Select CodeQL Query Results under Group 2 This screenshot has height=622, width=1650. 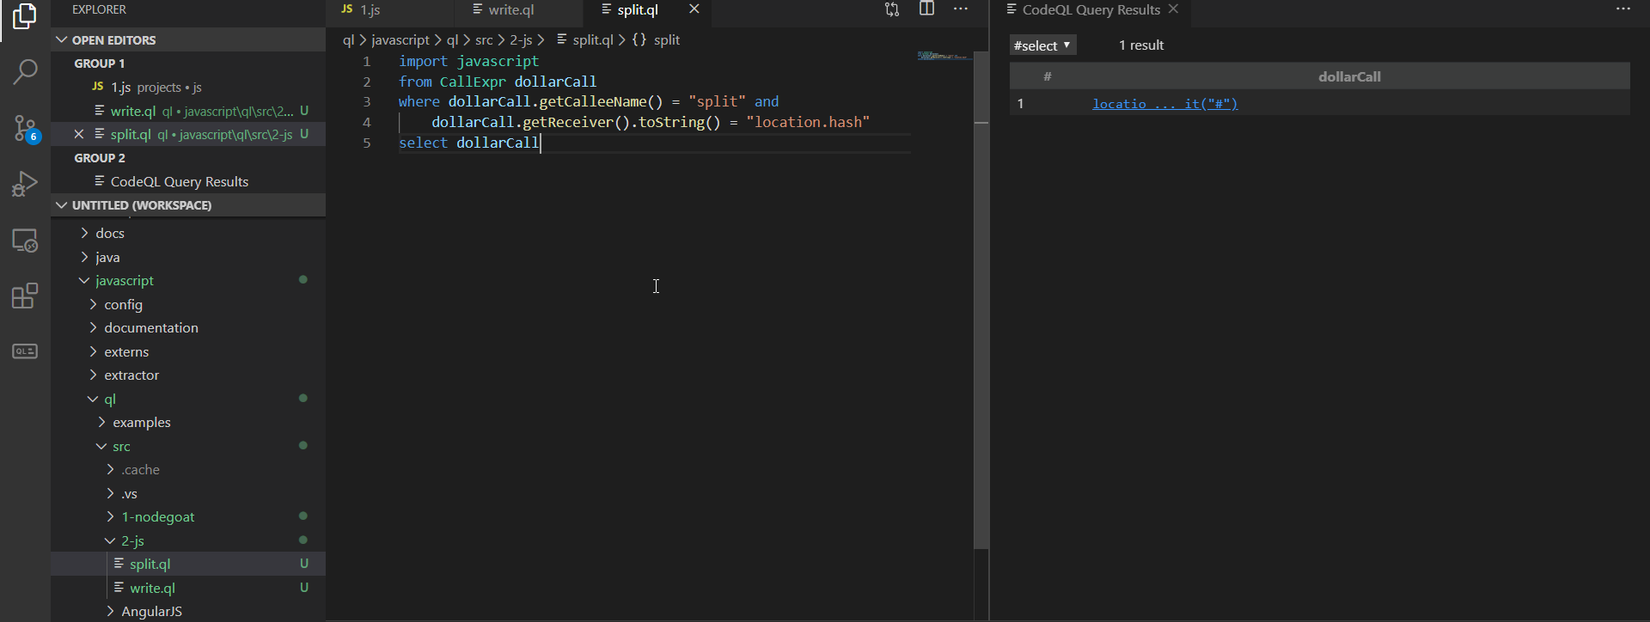(188, 181)
